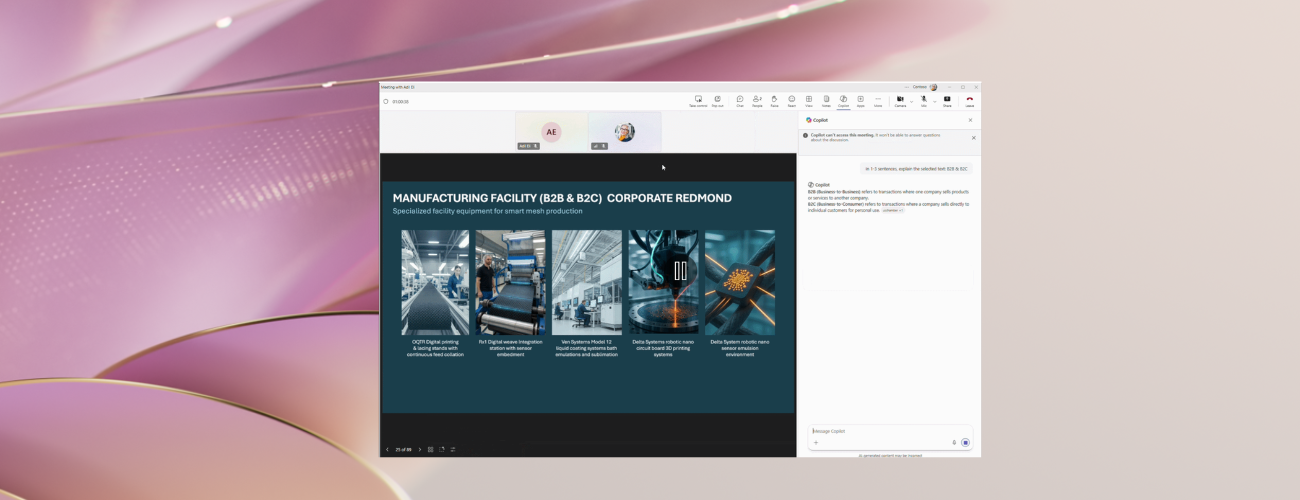
Task: Click the Copilot logo in panel header
Action: point(809,120)
